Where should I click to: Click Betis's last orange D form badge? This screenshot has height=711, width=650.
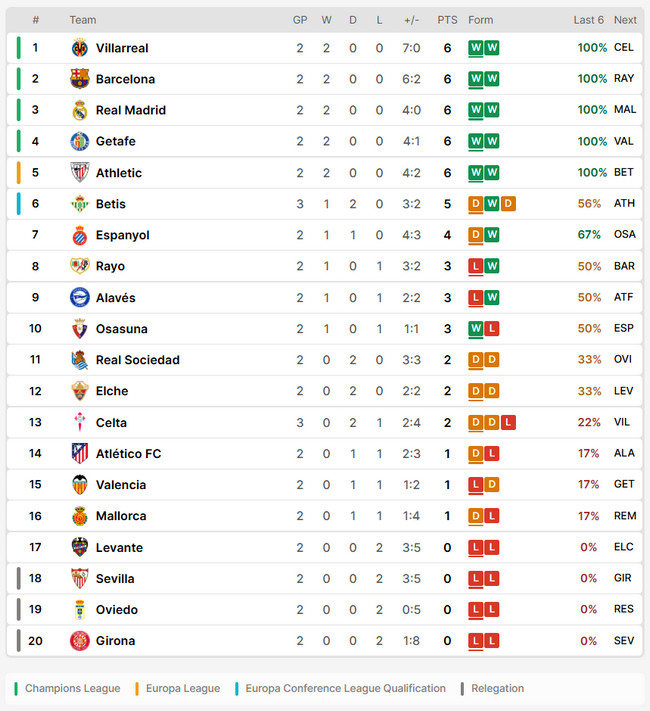508,204
